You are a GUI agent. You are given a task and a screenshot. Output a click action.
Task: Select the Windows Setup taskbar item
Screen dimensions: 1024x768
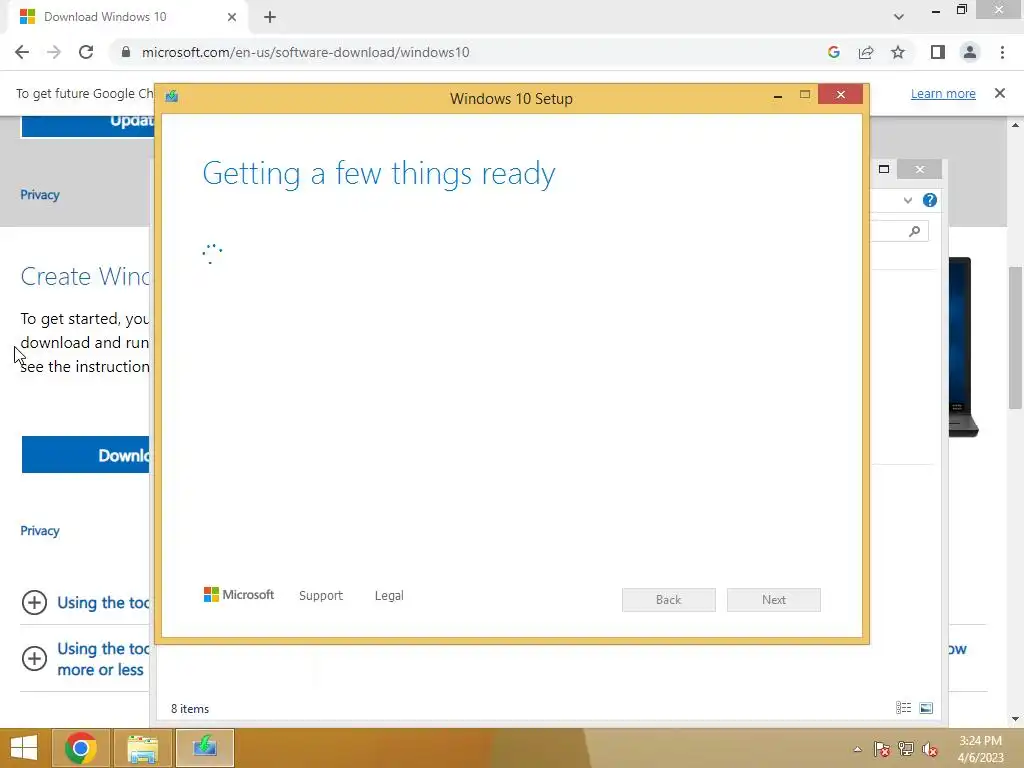coord(204,748)
